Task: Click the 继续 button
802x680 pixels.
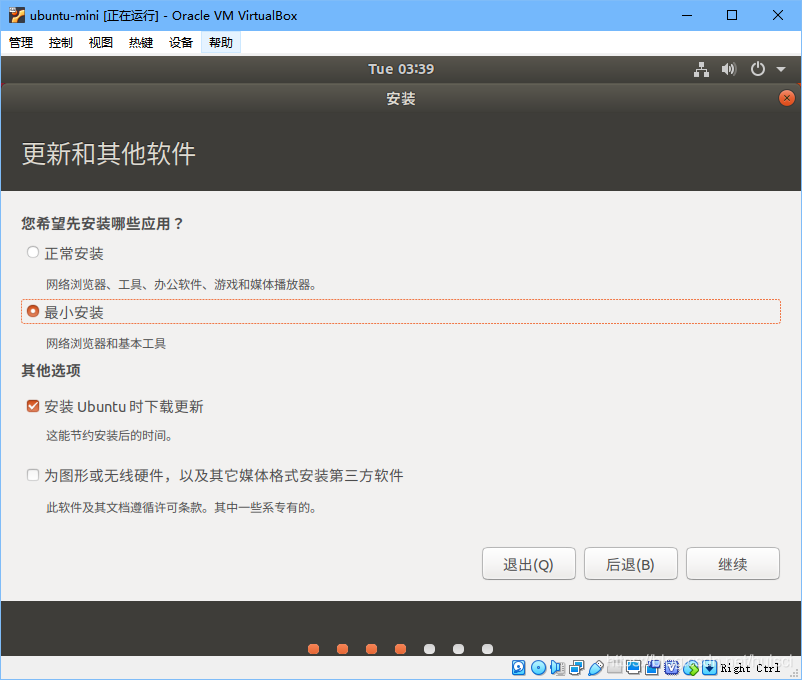Action: pyautogui.click(x=732, y=563)
